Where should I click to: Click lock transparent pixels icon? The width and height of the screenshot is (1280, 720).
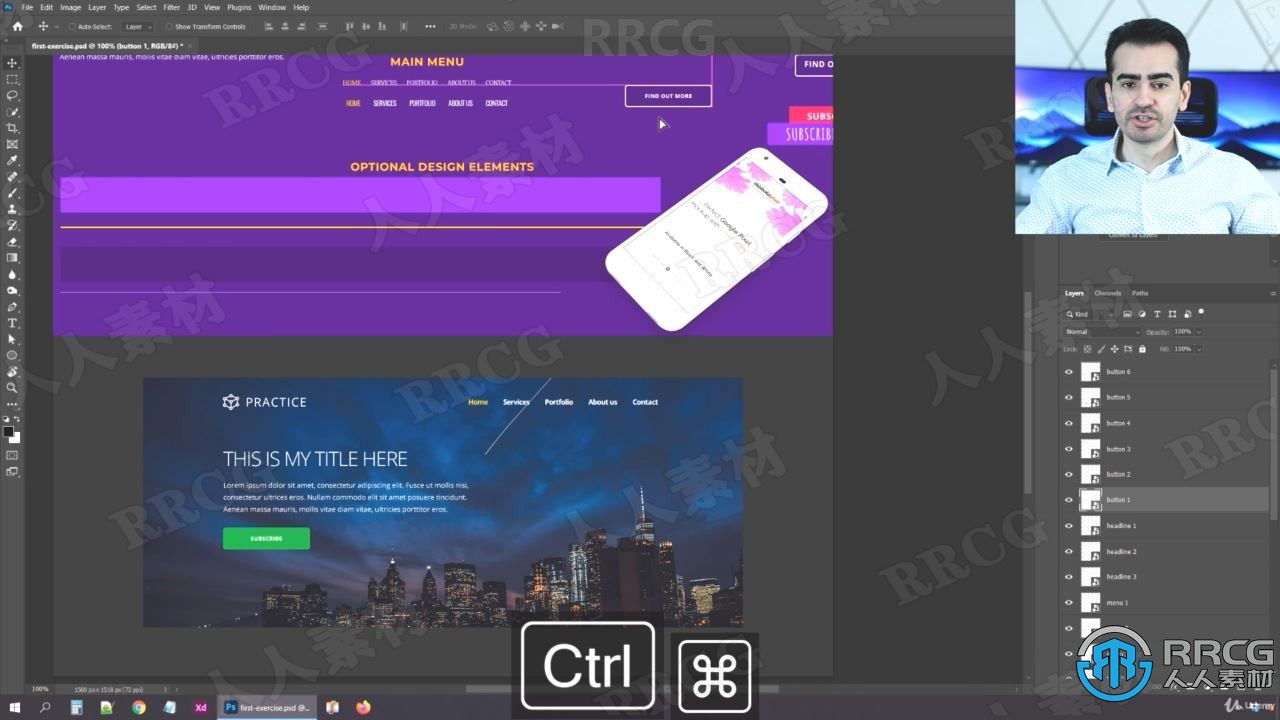pos(1088,349)
